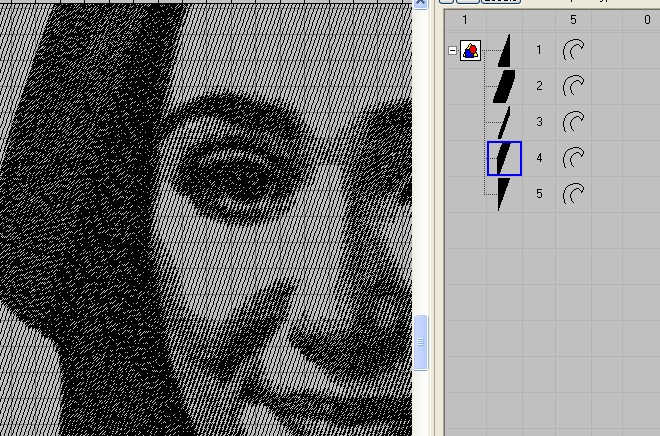The width and height of the screenshot is (660, 436).
Task: Click row number 4 in the list
Action: [x=539, y=158]
